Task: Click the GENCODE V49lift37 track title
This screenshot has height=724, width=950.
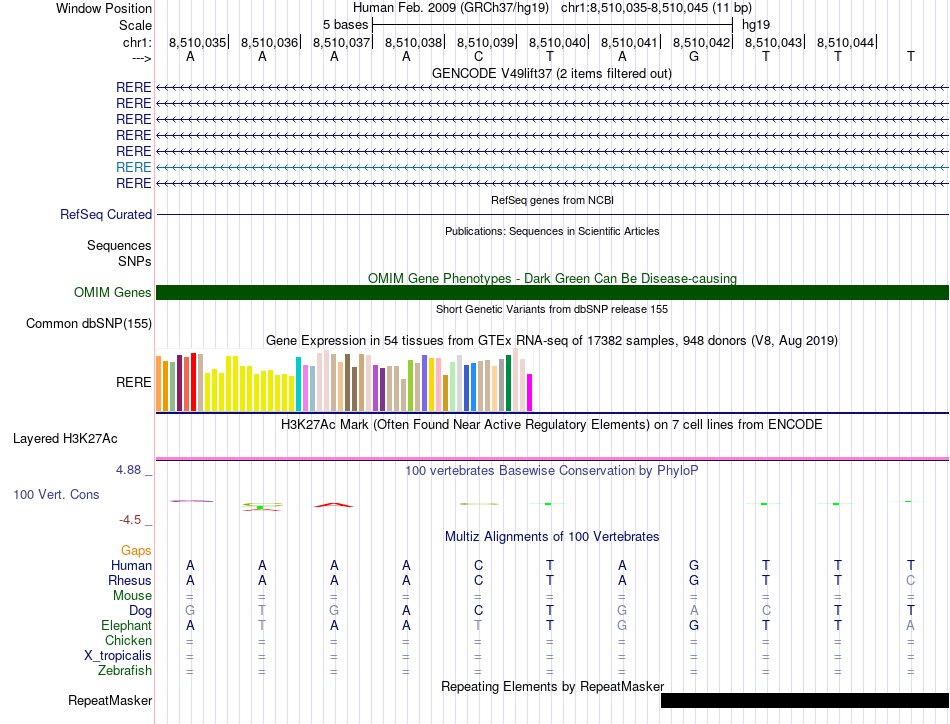Action: click(x=551, y=74)
